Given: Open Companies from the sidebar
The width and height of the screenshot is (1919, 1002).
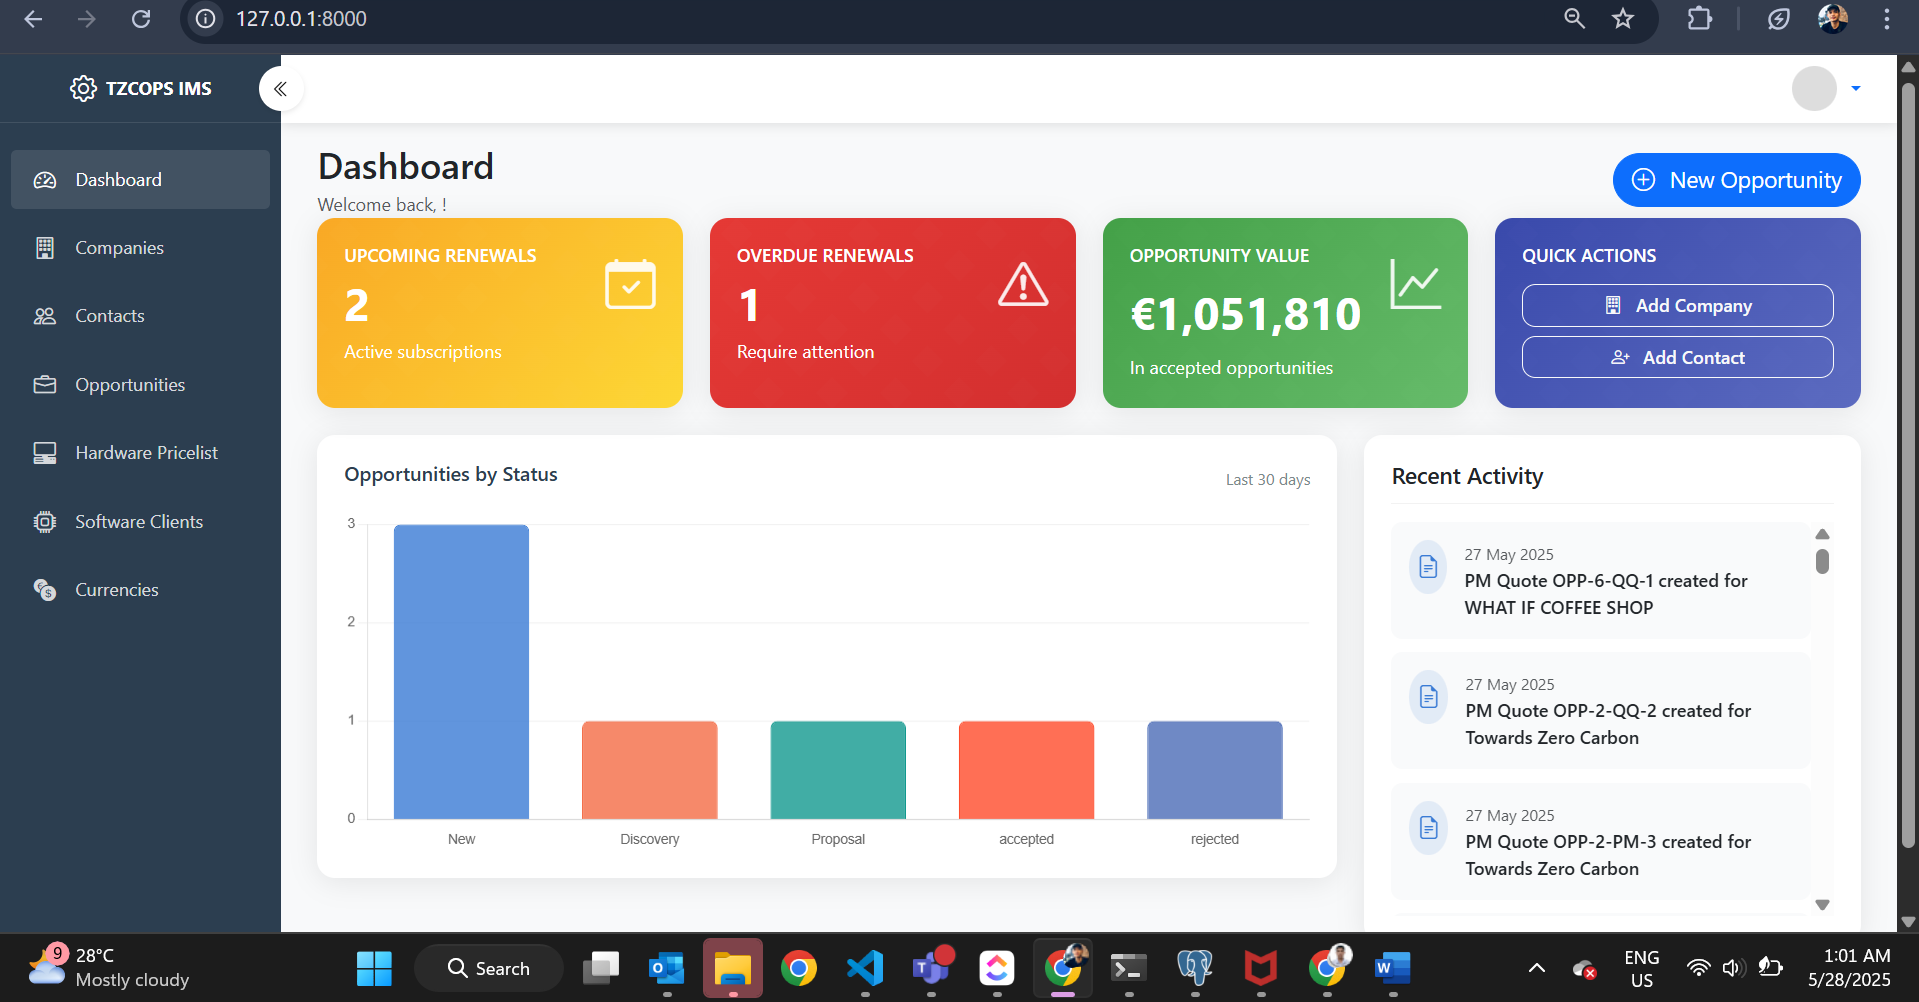Looking at the screenshot, I should 119,248.
